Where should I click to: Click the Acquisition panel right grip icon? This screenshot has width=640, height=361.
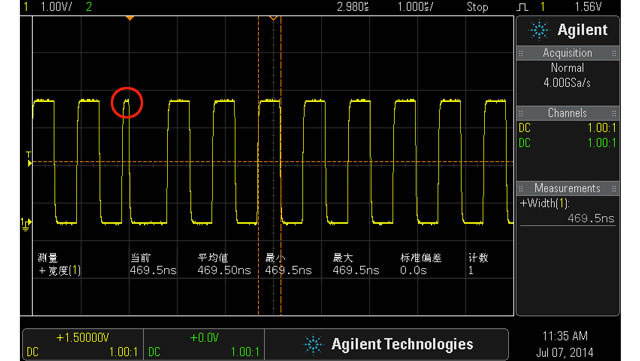(x=614, y=53)
